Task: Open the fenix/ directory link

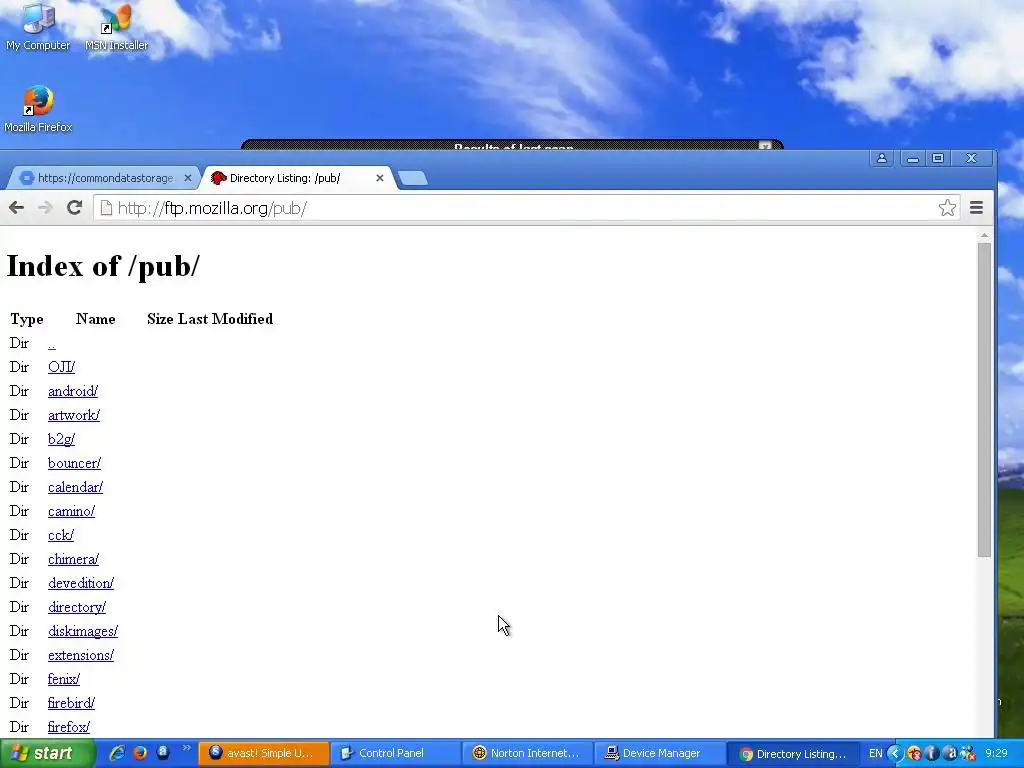Action: pos(64,679)
